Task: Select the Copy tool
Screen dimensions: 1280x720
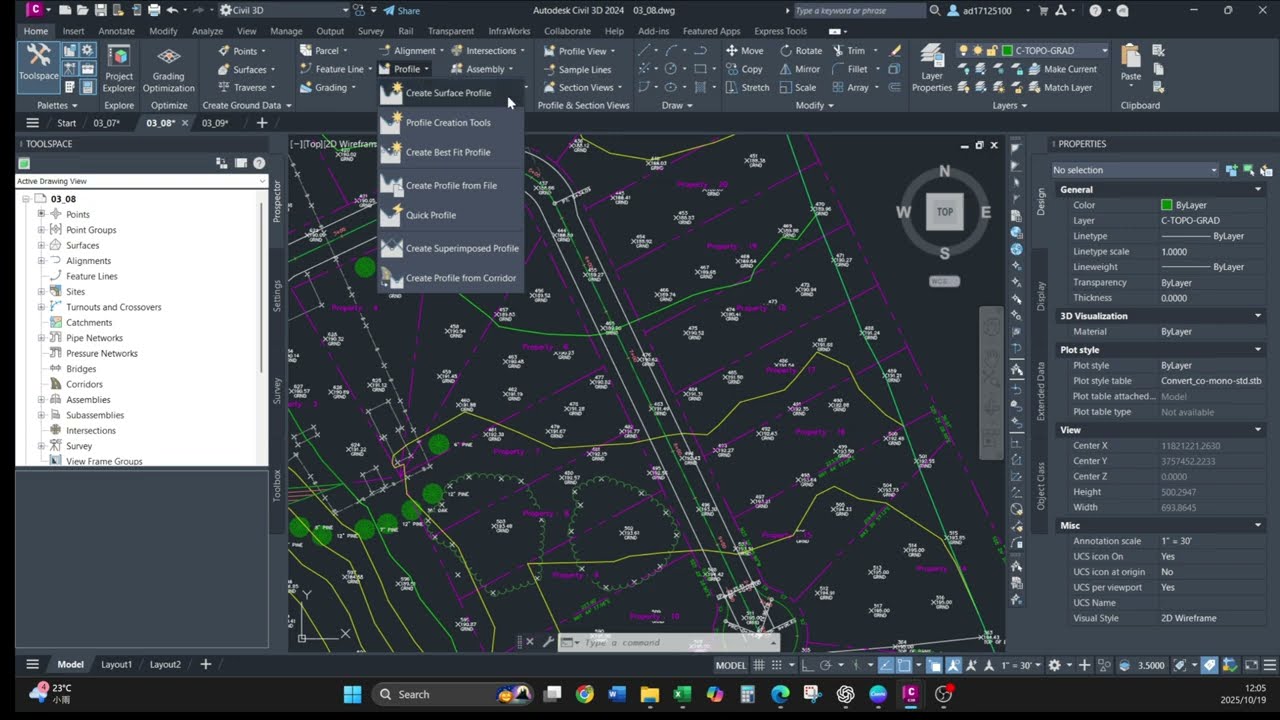Action: [x=744, y=69]
